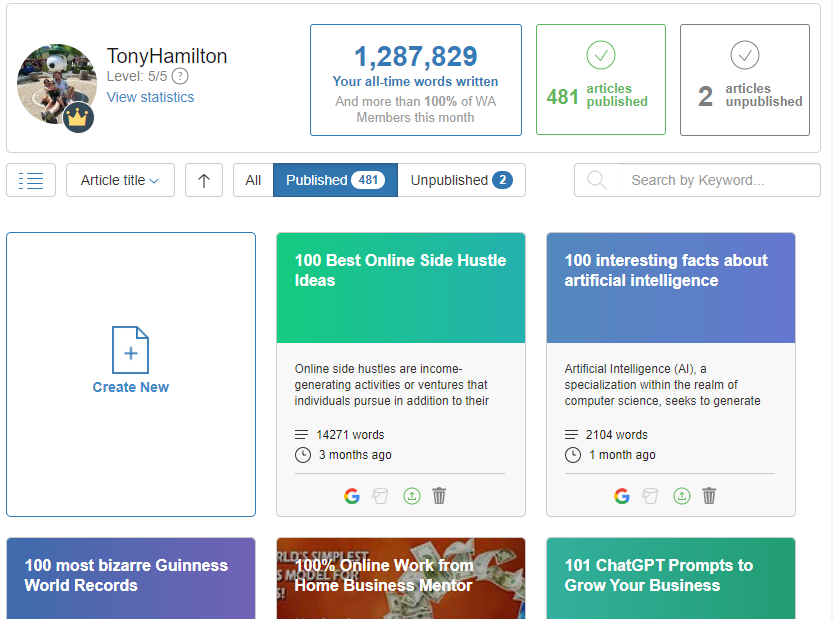Click Google icon on artificial intelligence article
The height and width of the screenshot is (619, 833).
pyautogui.click(x=621, y=496)
